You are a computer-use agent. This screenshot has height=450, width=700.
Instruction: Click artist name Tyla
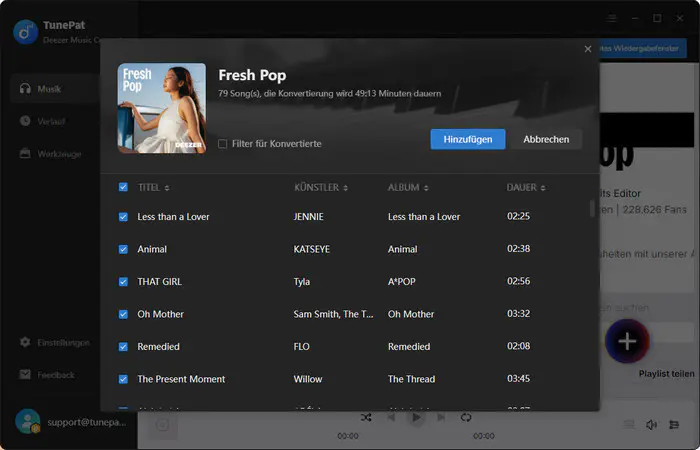tap(302, 282)
